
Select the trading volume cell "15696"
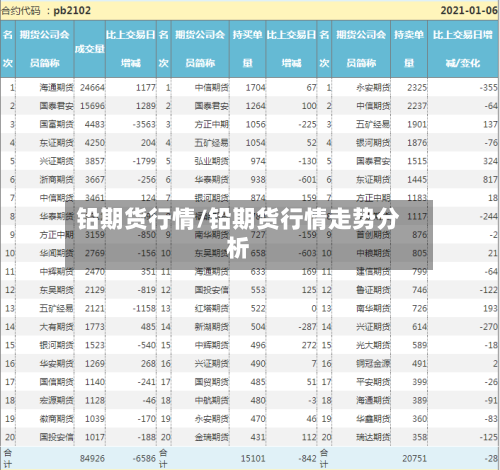[x=92, y=106]
